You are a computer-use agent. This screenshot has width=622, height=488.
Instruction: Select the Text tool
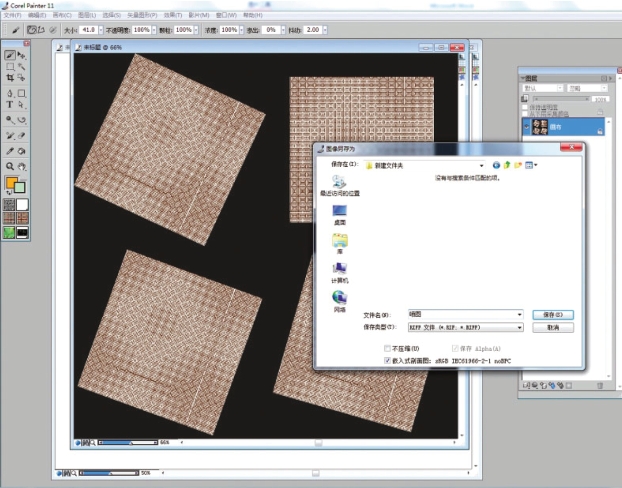(x=9, y=104)
